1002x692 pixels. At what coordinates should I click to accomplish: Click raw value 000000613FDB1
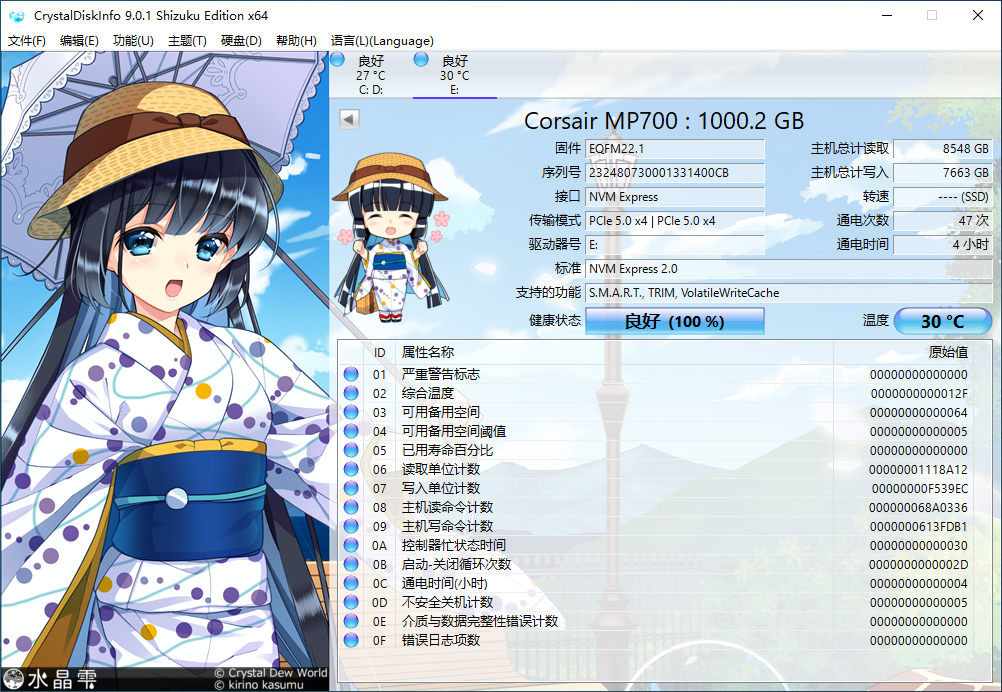[919, 527]
